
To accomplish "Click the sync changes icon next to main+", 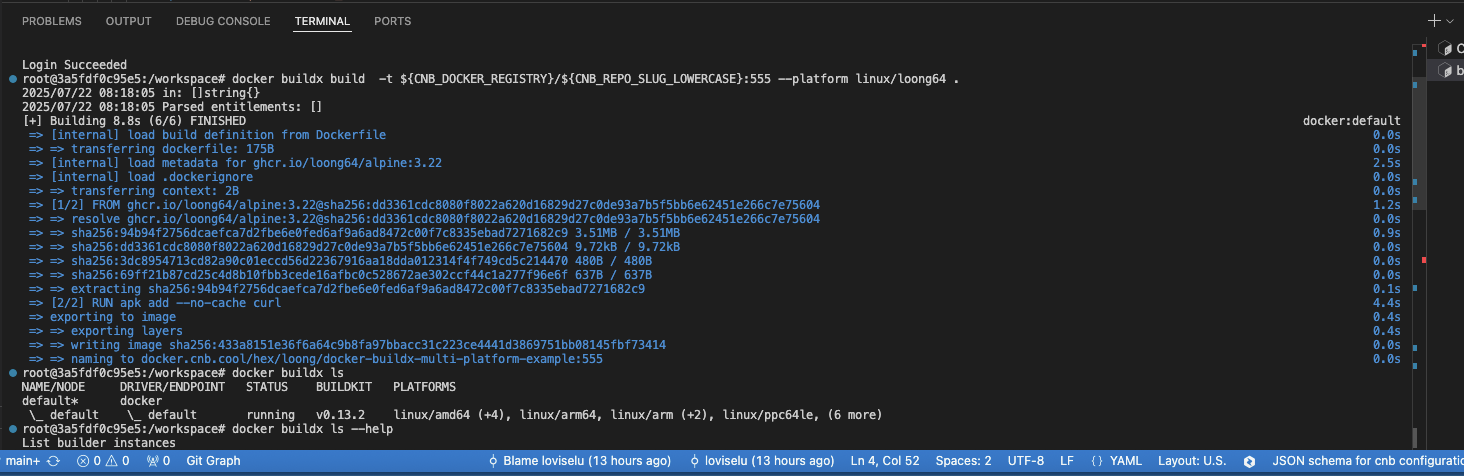I will [x=54, y=461].
